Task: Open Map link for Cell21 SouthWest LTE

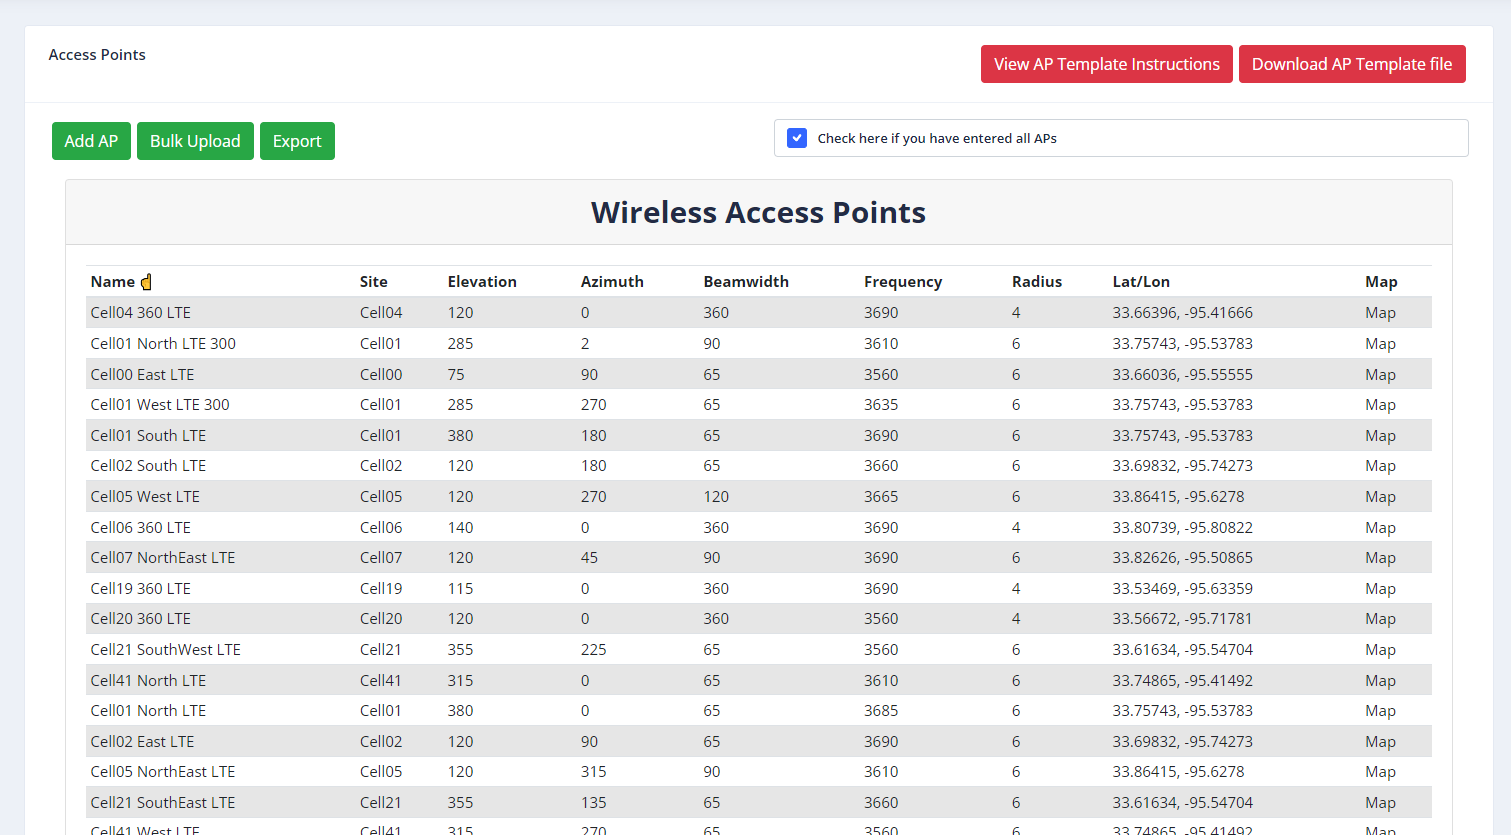Action: tap(1380, 650)
